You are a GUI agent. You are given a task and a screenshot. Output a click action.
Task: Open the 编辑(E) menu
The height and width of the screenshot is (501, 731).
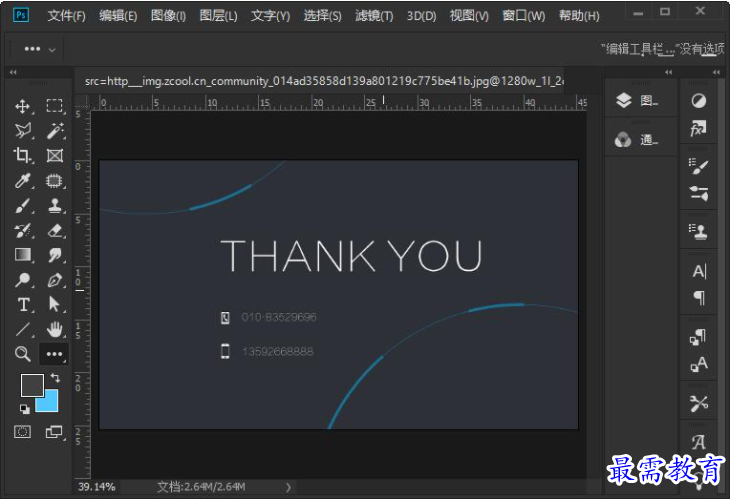click(118, 16)
